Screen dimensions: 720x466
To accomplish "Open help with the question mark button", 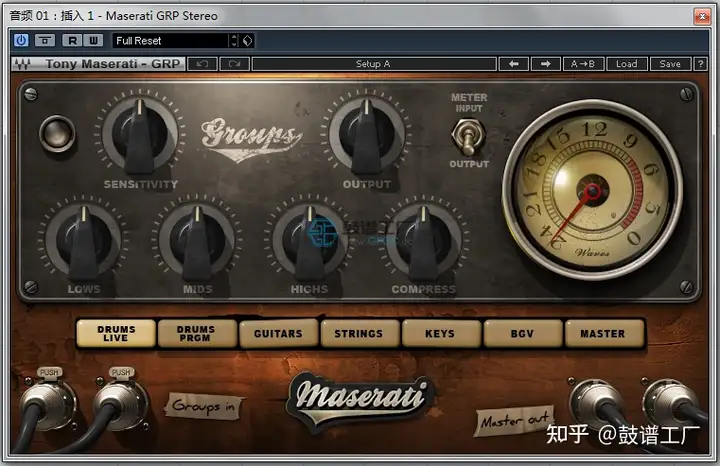I will (x=700, y=64).
